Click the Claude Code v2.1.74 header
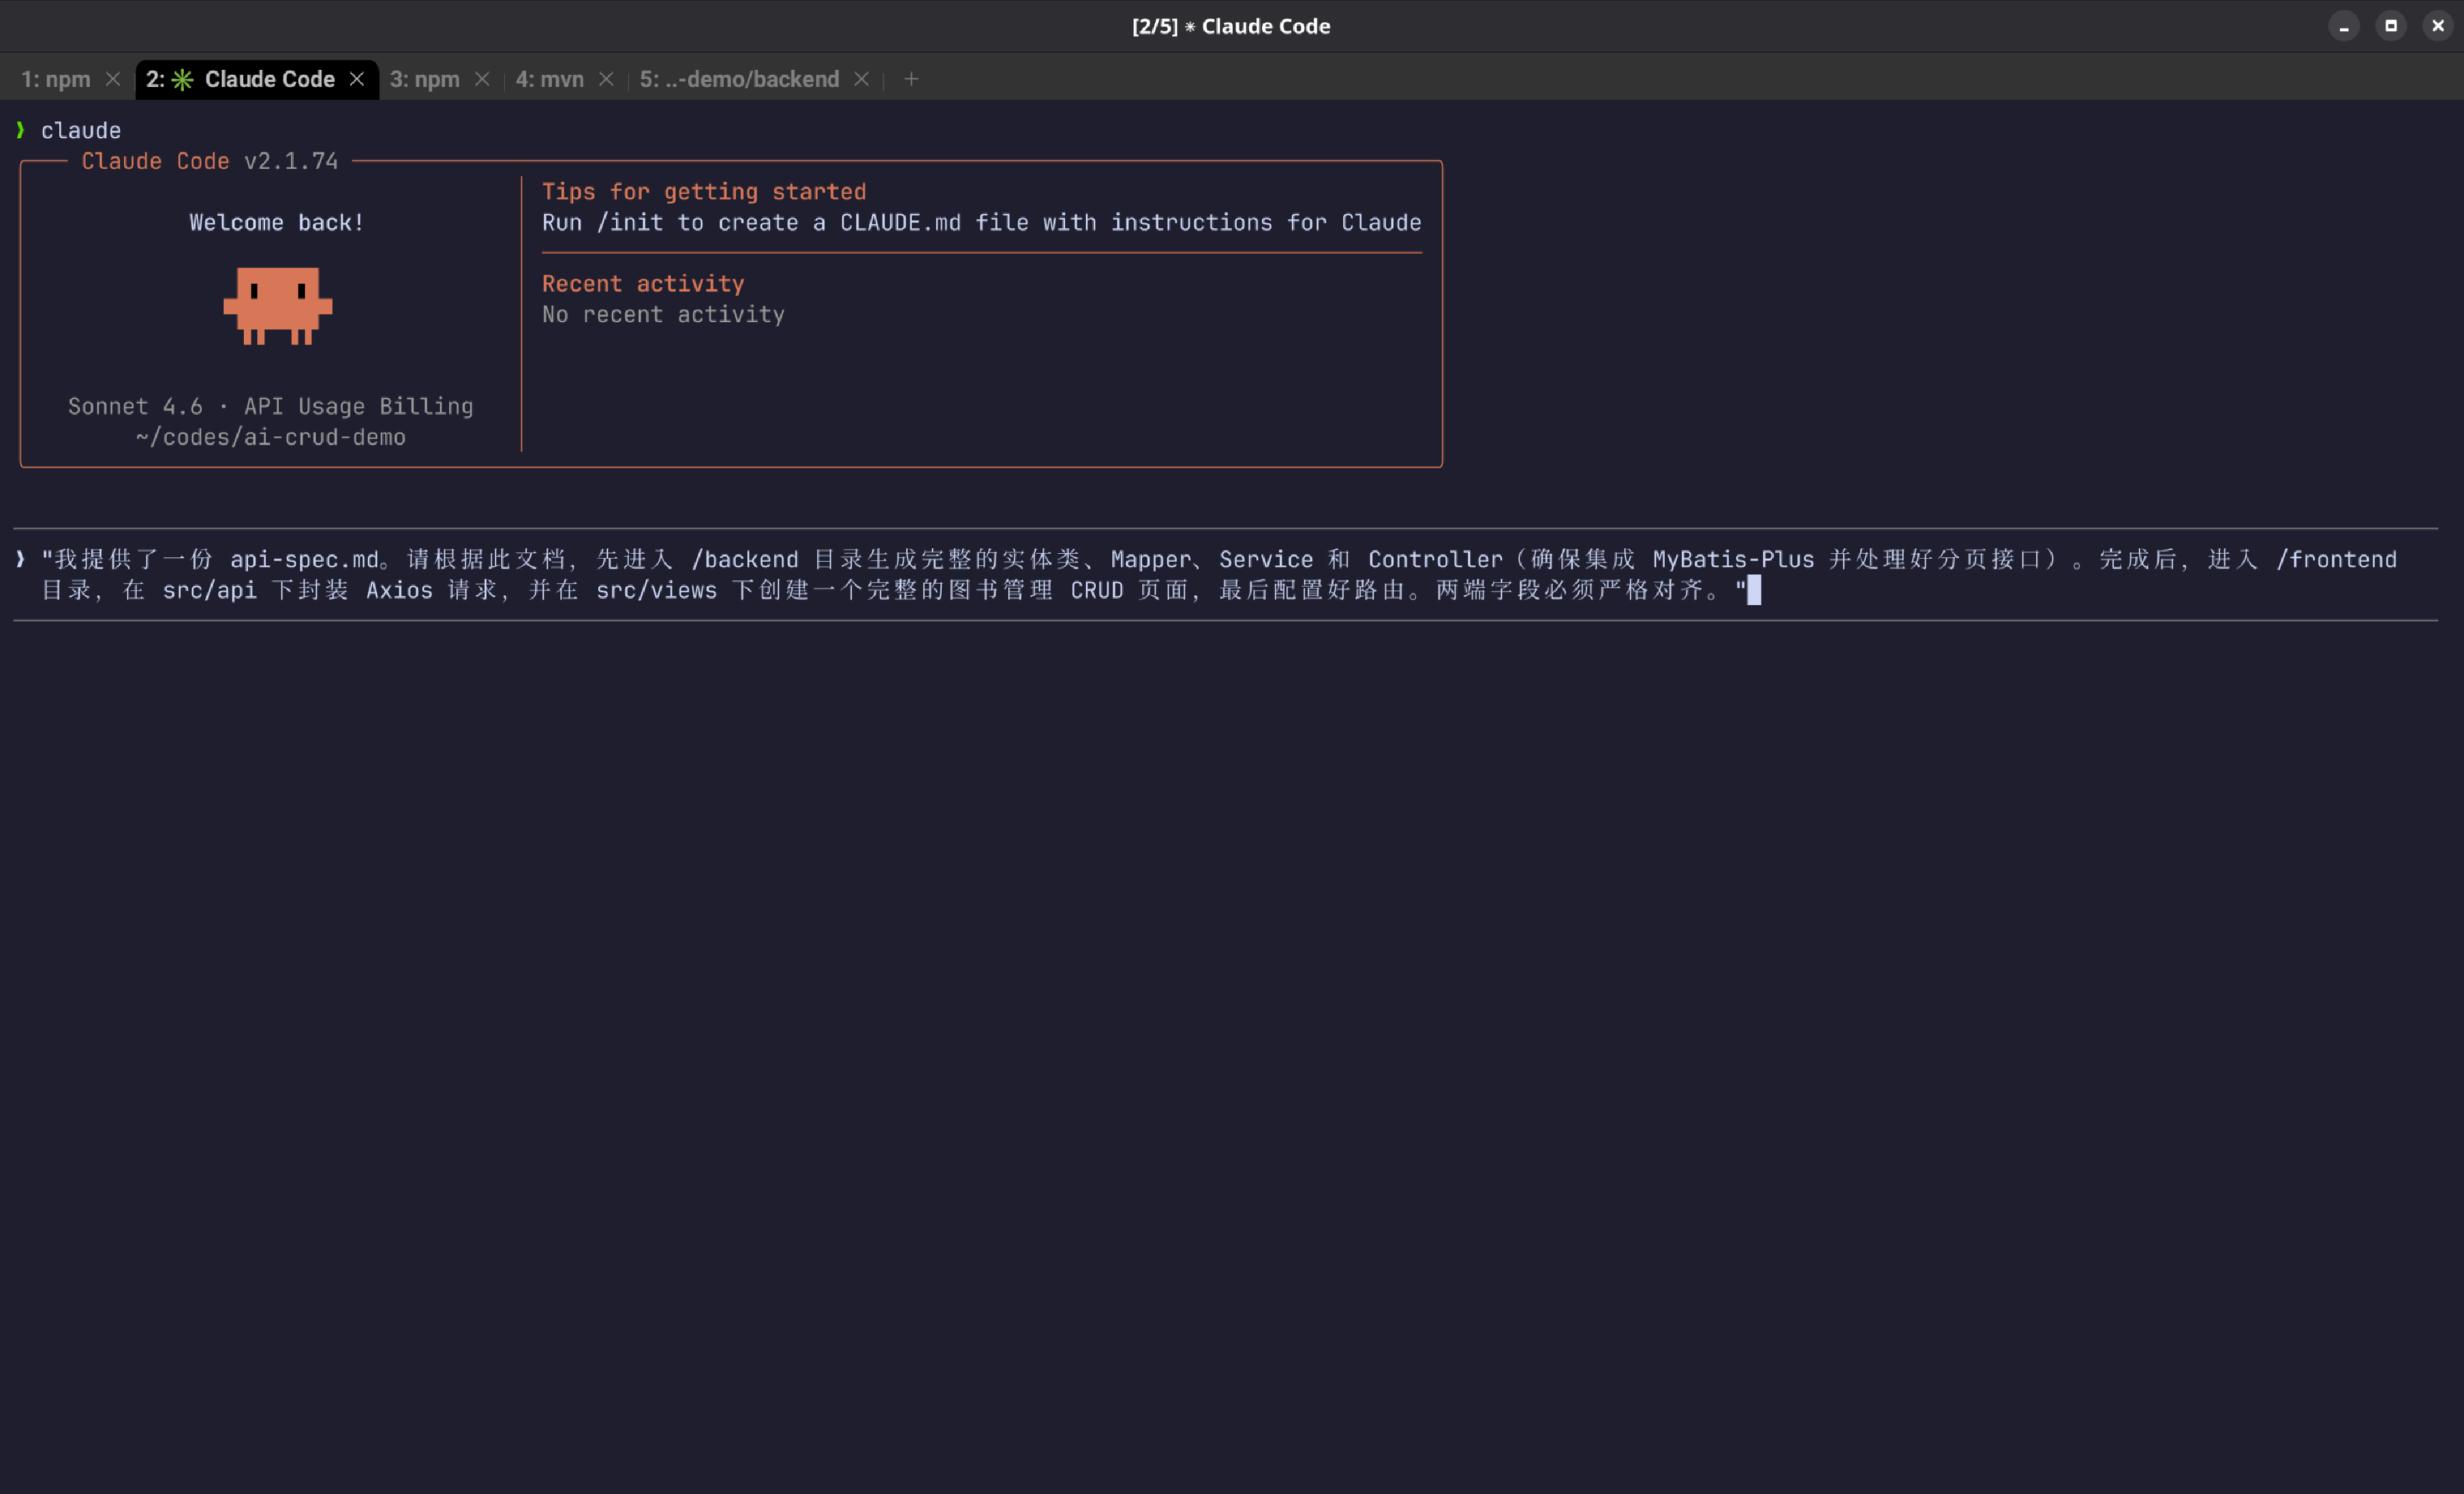 click(209, 161)
